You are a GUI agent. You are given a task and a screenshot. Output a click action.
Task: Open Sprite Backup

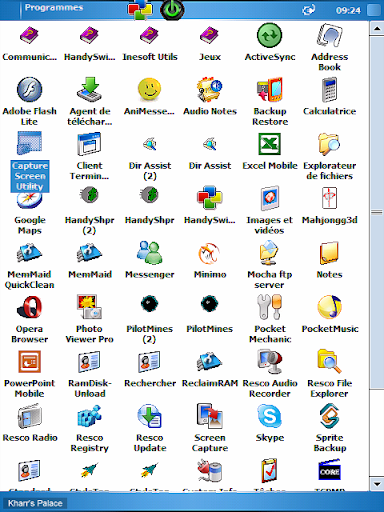coord(329,416)
